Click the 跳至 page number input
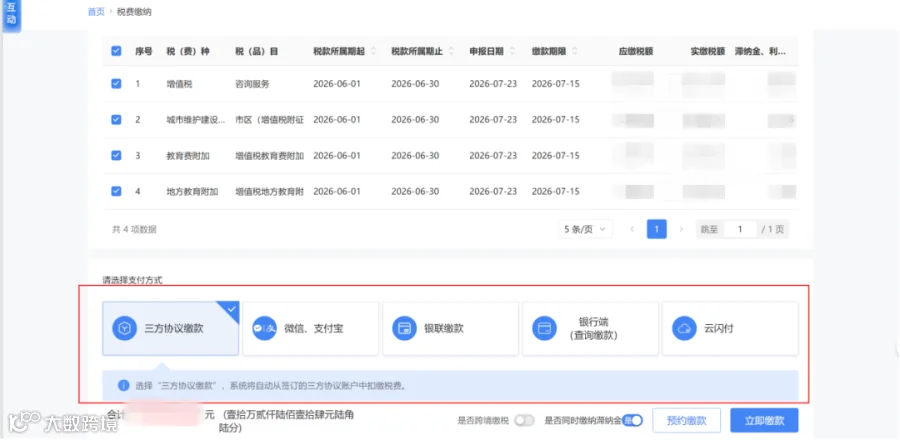 point(740,229)
